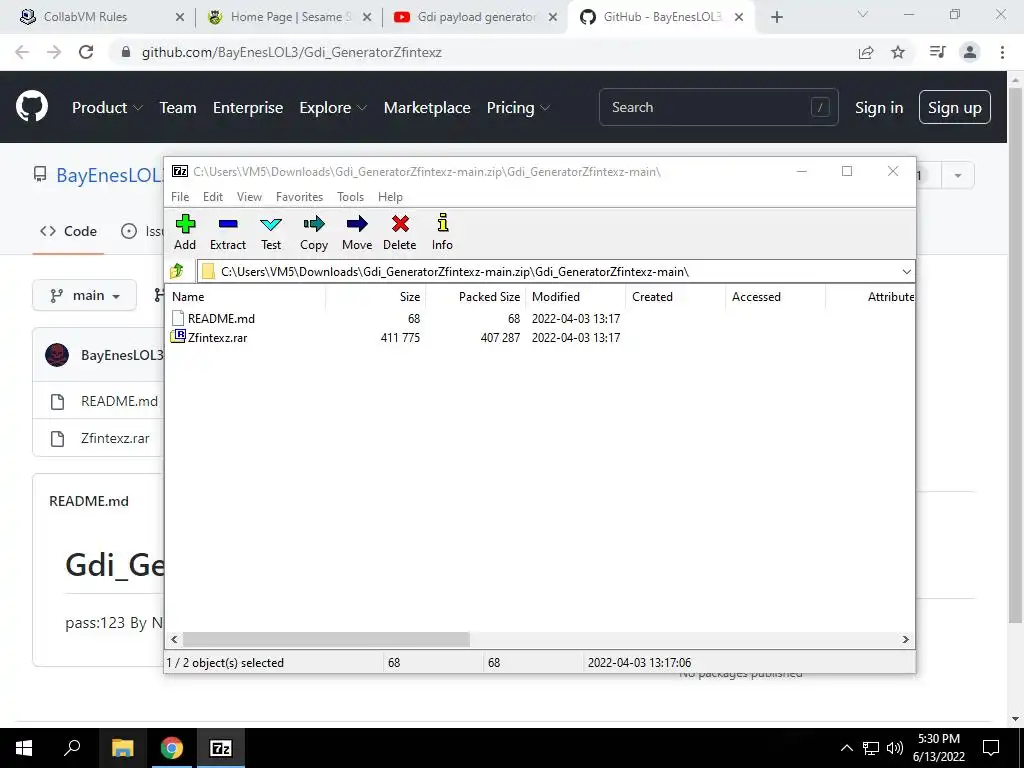Switch to the Gdi payload generator YouTube tab
The width and height of the screenshot is (1024, 768).
tap(473, 17)
